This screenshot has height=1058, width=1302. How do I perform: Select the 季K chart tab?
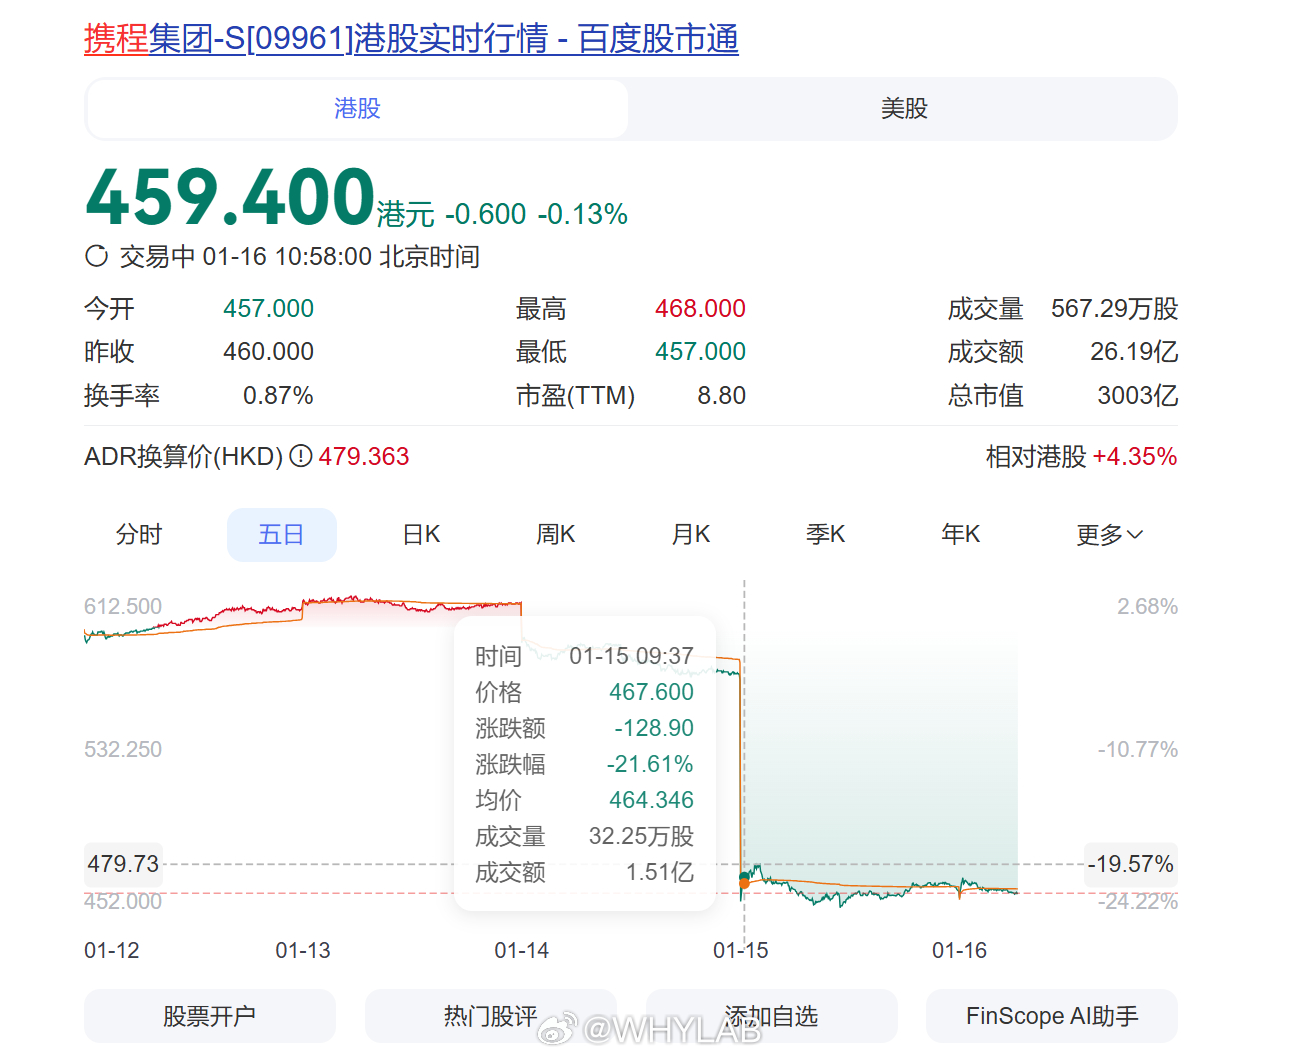coord(826,535)
